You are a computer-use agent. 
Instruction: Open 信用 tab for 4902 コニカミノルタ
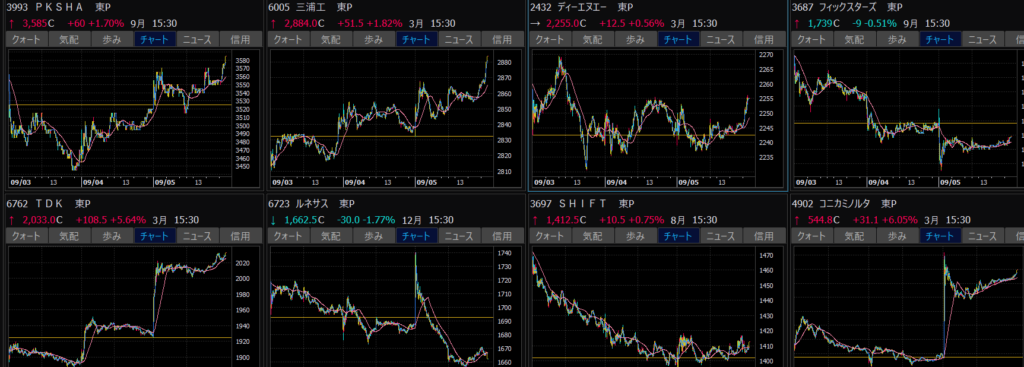click(x=1015, y=236)
